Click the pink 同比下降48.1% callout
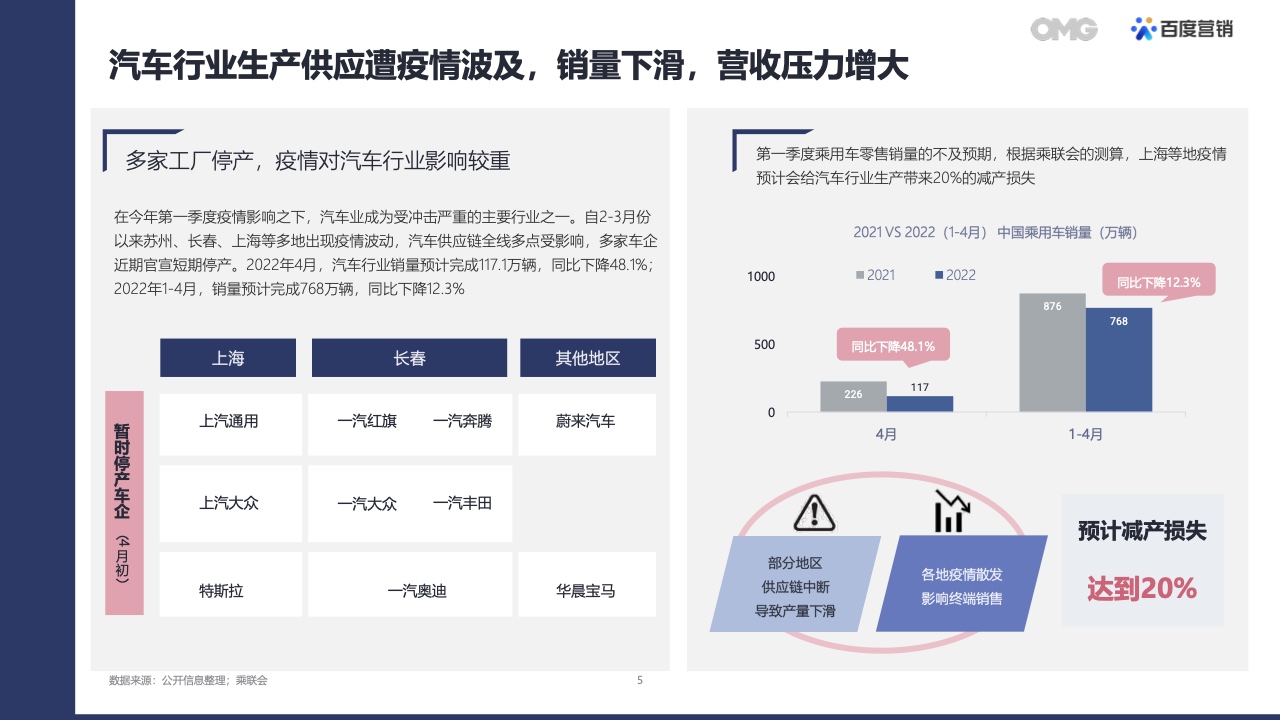The width and height of the screenshot is (1280, 720). click(x=892, y=346)
